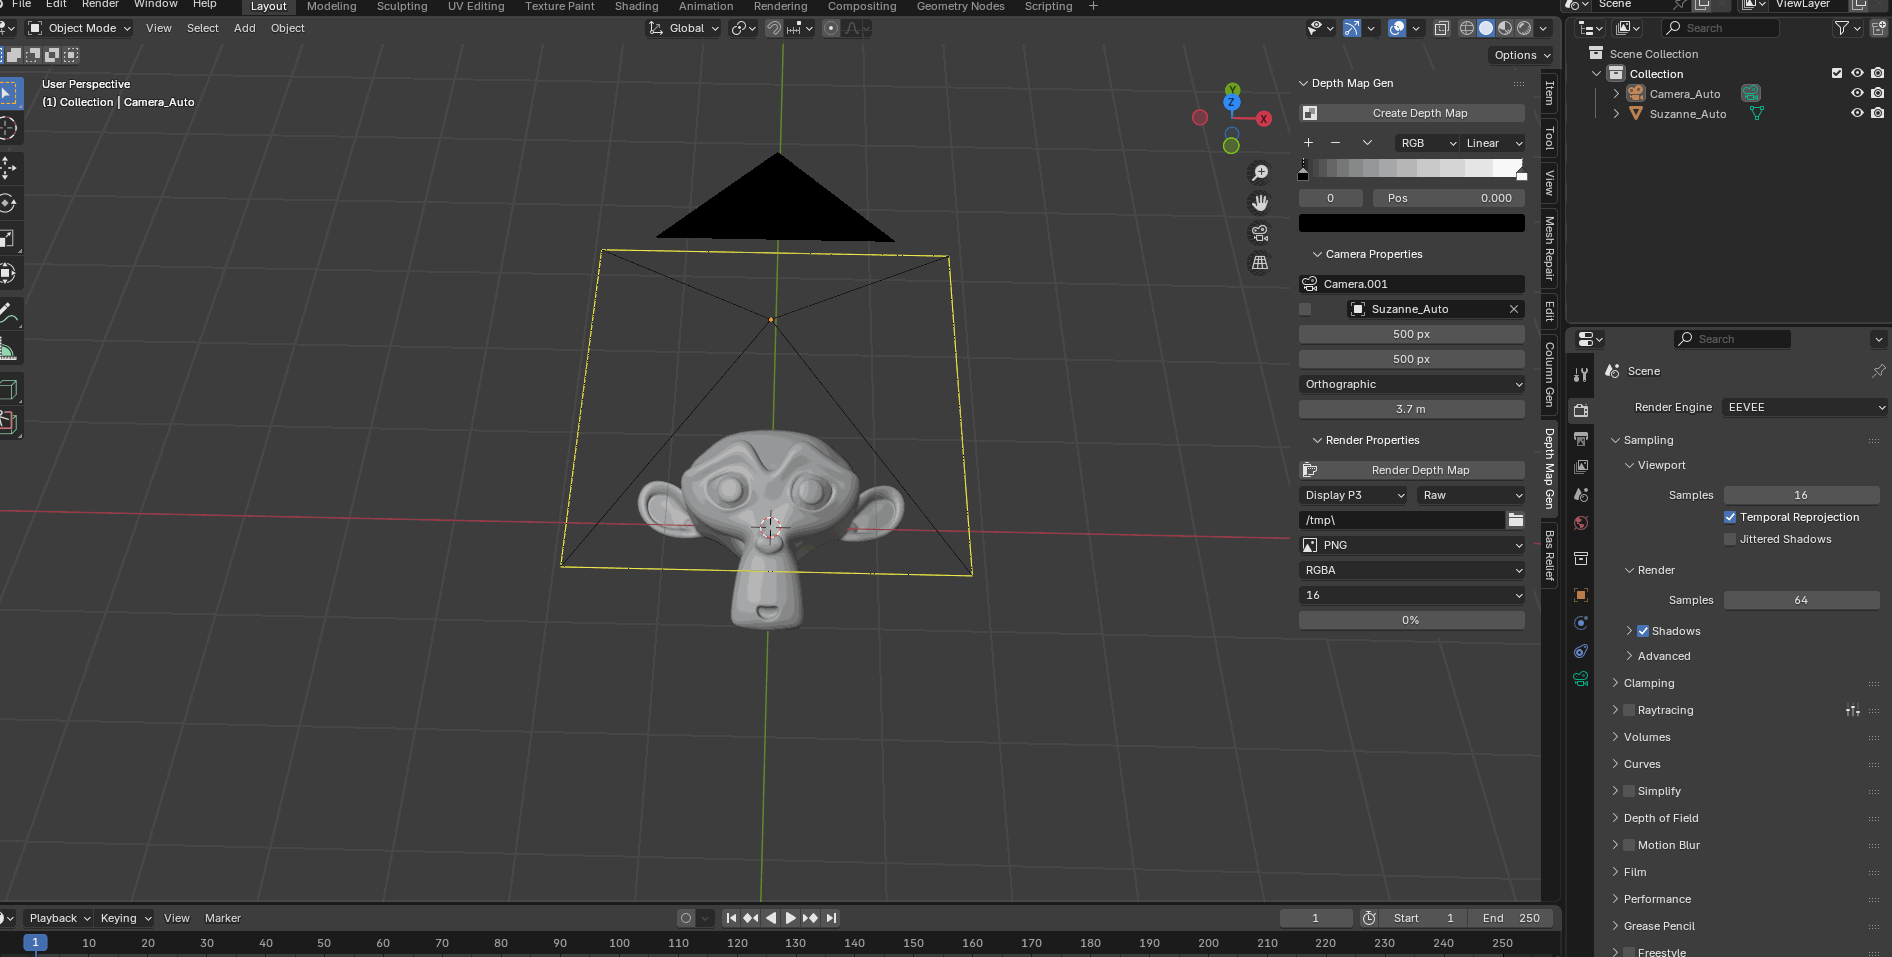Open the RGB color mode dropdown

(x=1428, y=143)
